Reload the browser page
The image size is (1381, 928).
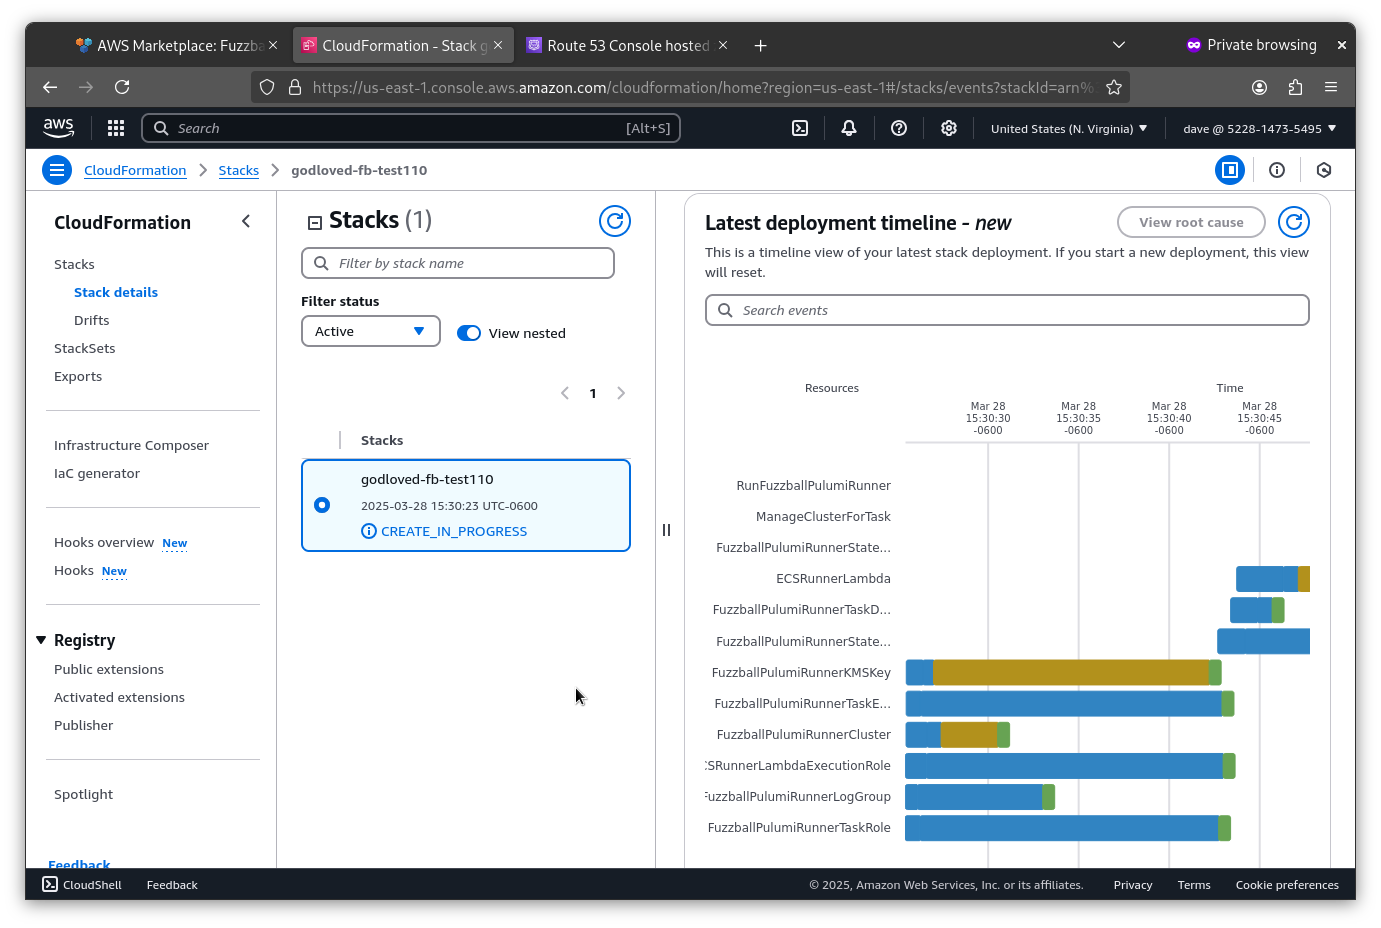(x=122, y=87)
